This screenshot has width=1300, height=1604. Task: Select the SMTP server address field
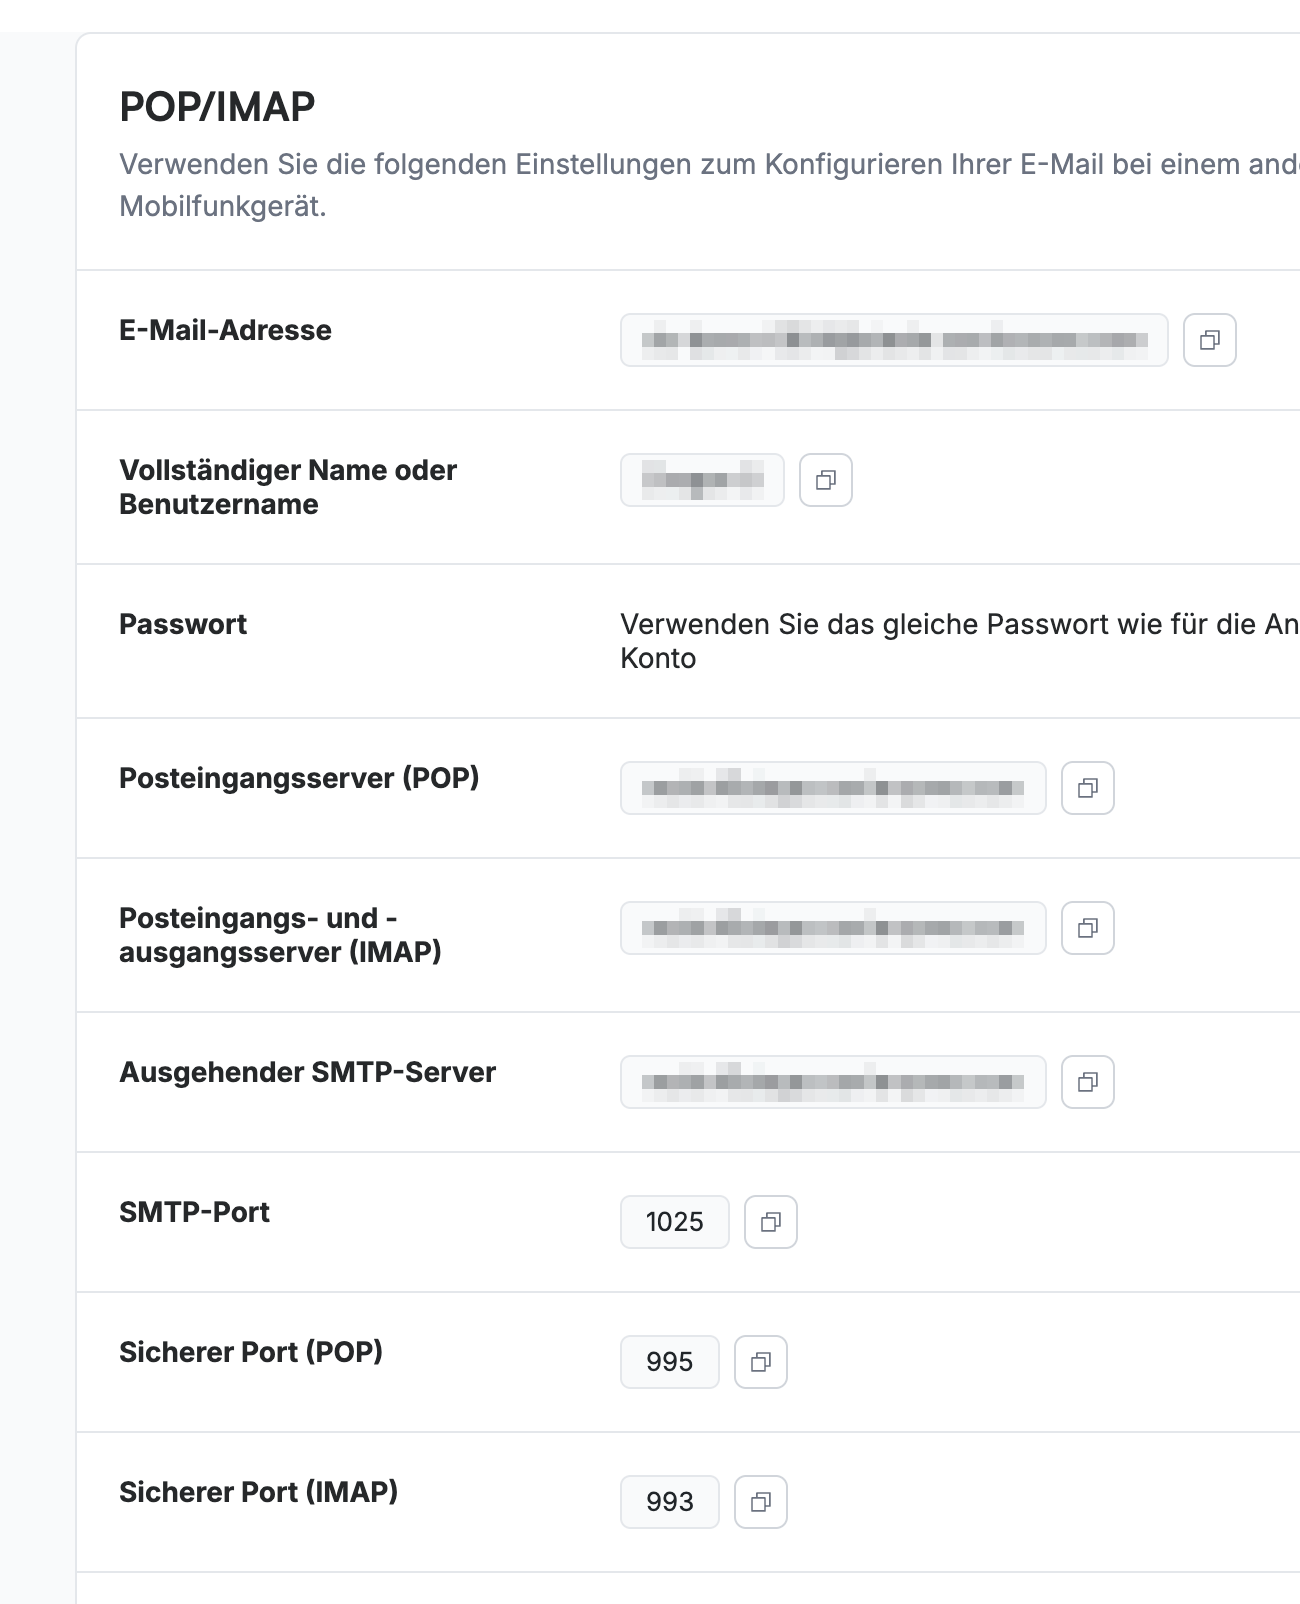point(833,1082)
